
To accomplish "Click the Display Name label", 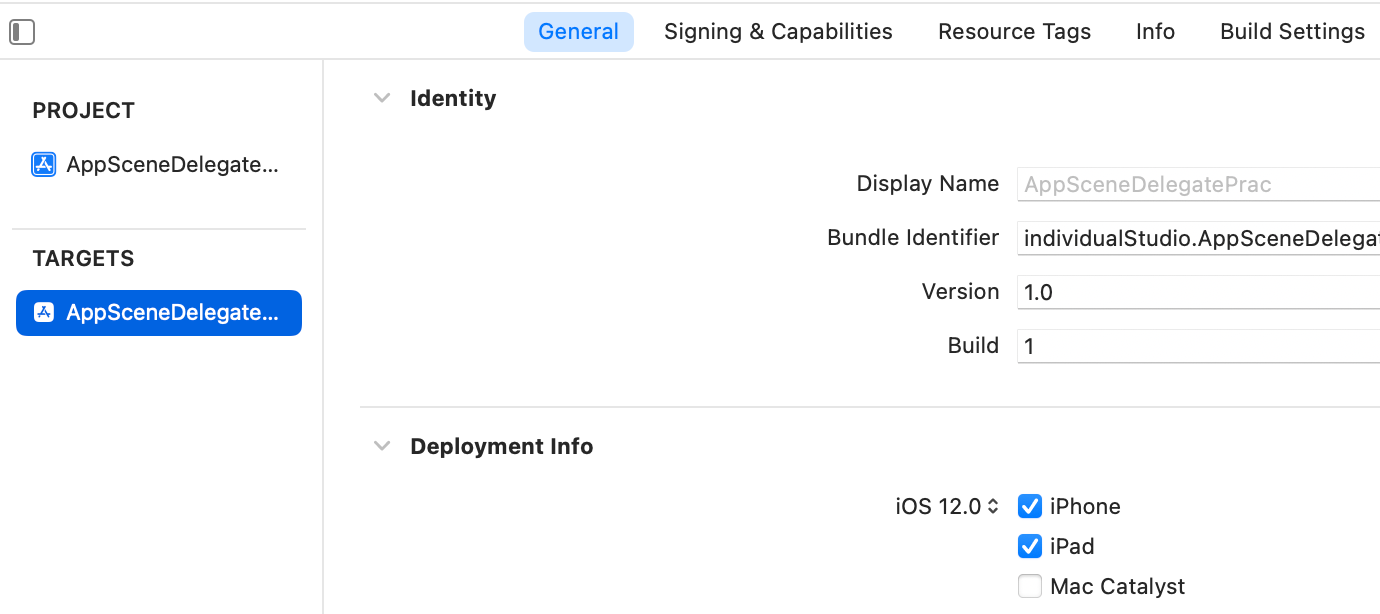I will [x=928, y=183].
